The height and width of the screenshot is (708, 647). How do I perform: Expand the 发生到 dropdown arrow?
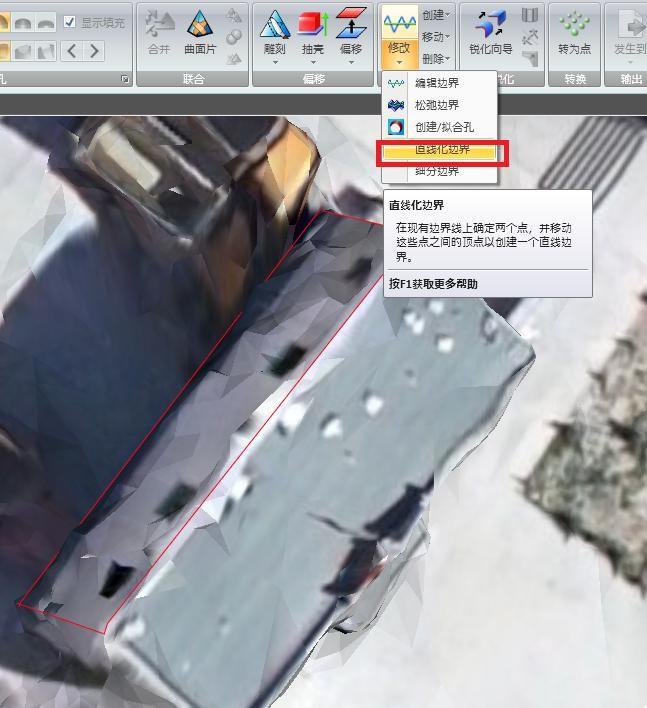630,62
